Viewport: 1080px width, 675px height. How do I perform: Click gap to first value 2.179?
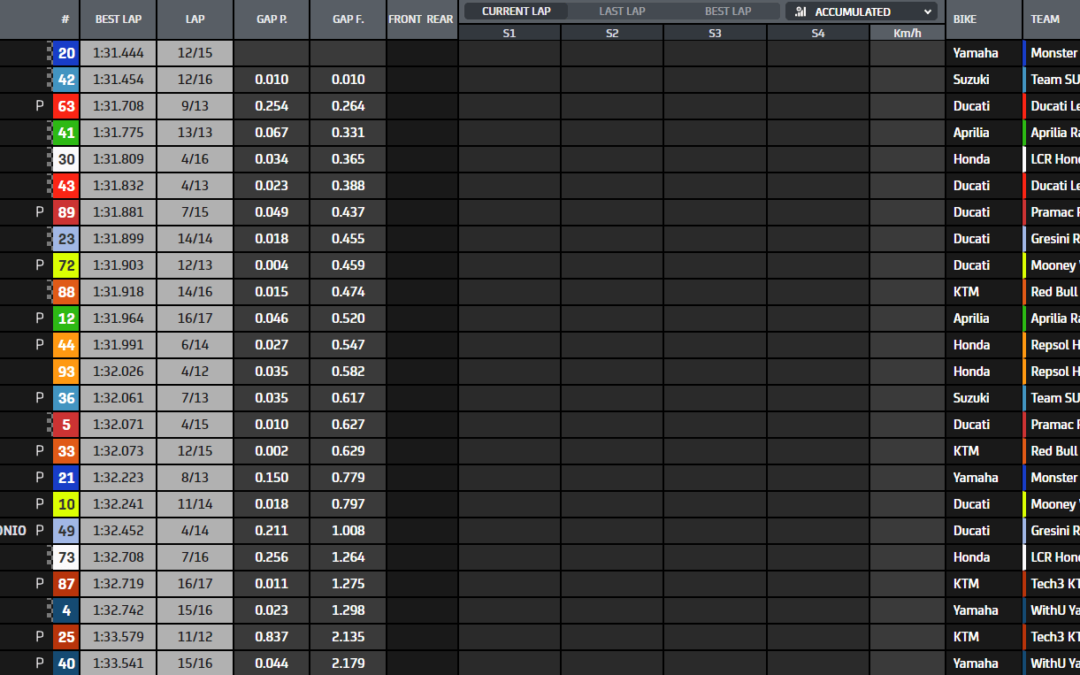click(348, 663)
